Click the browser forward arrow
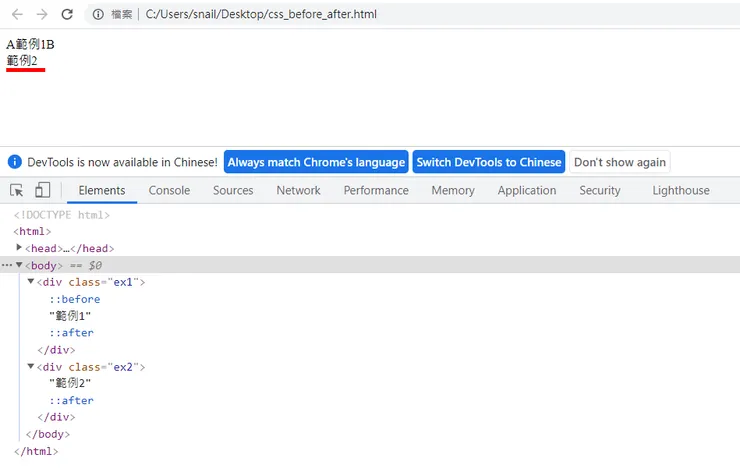This screenshot has width=740, height=473. pyautogui.click(x=42, y=15)
